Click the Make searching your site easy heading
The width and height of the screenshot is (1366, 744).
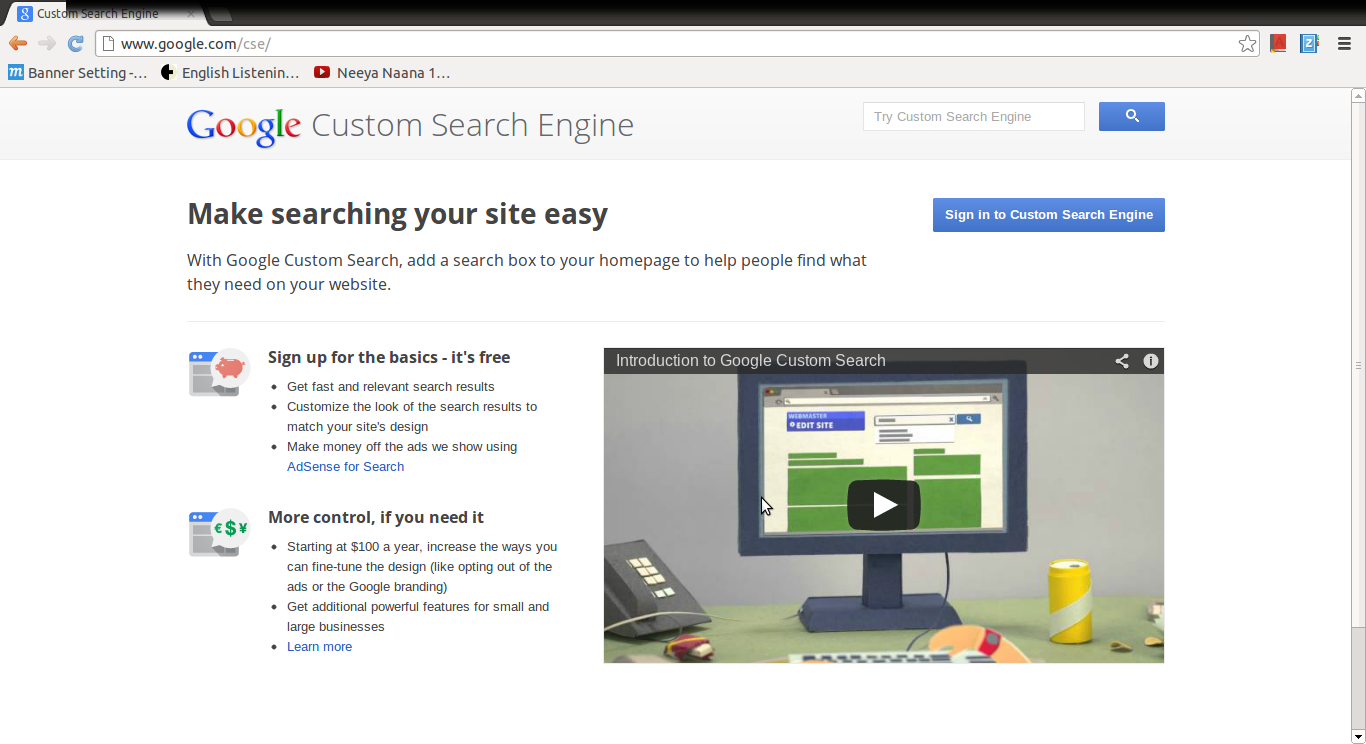click(x=397, y=214)
